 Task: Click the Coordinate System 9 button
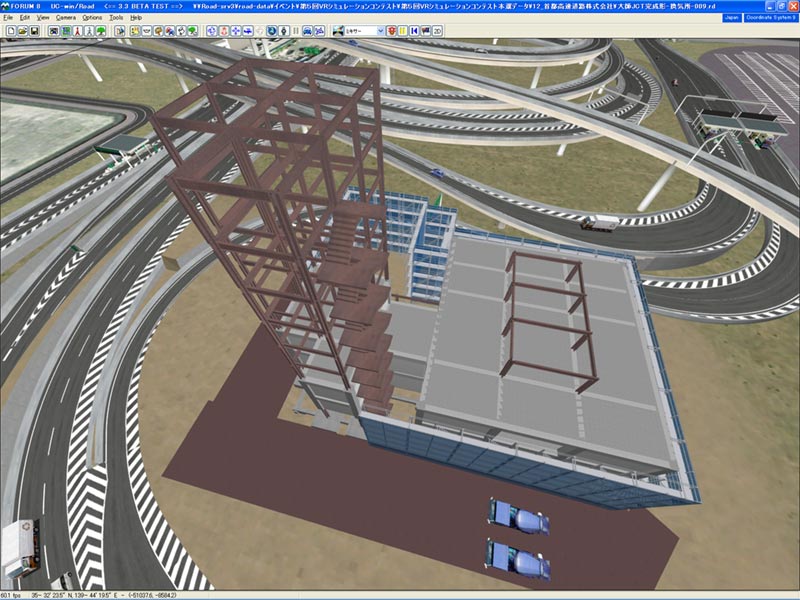(x=770, y=17)
